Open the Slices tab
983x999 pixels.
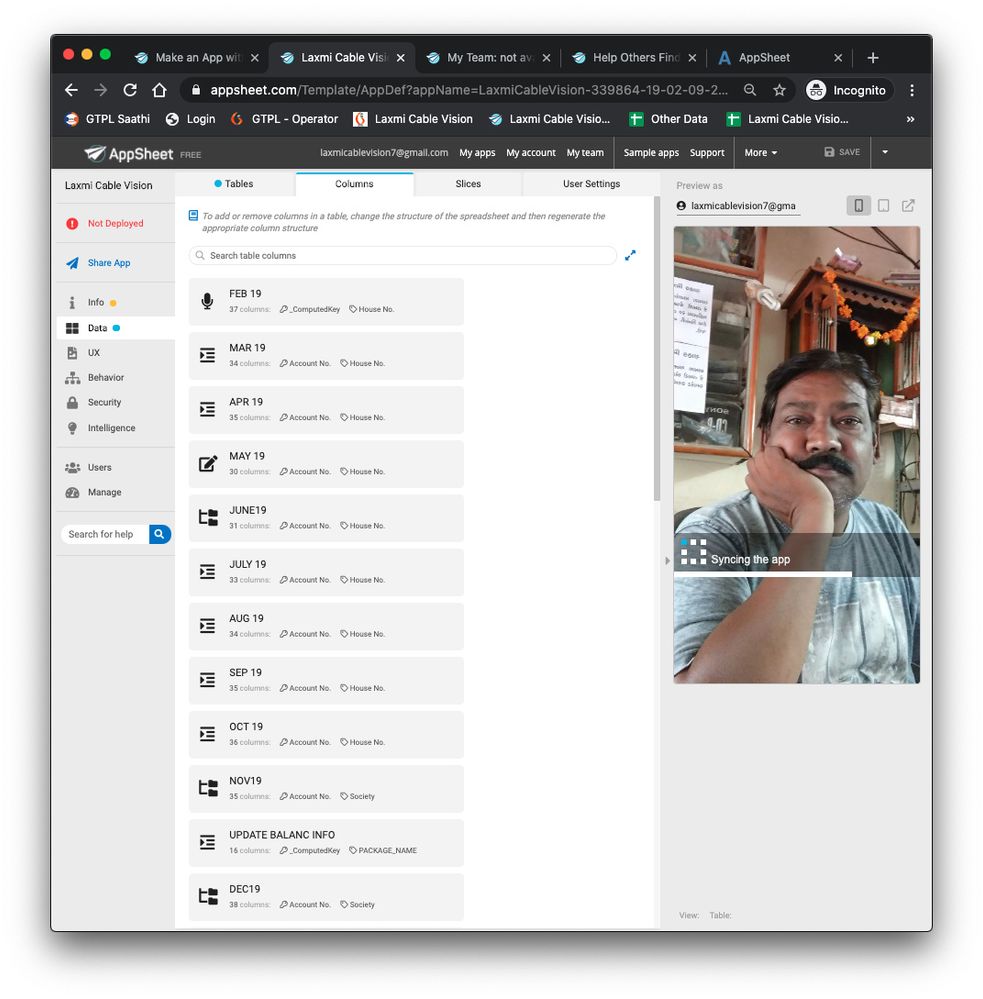[x=468, y=183]
